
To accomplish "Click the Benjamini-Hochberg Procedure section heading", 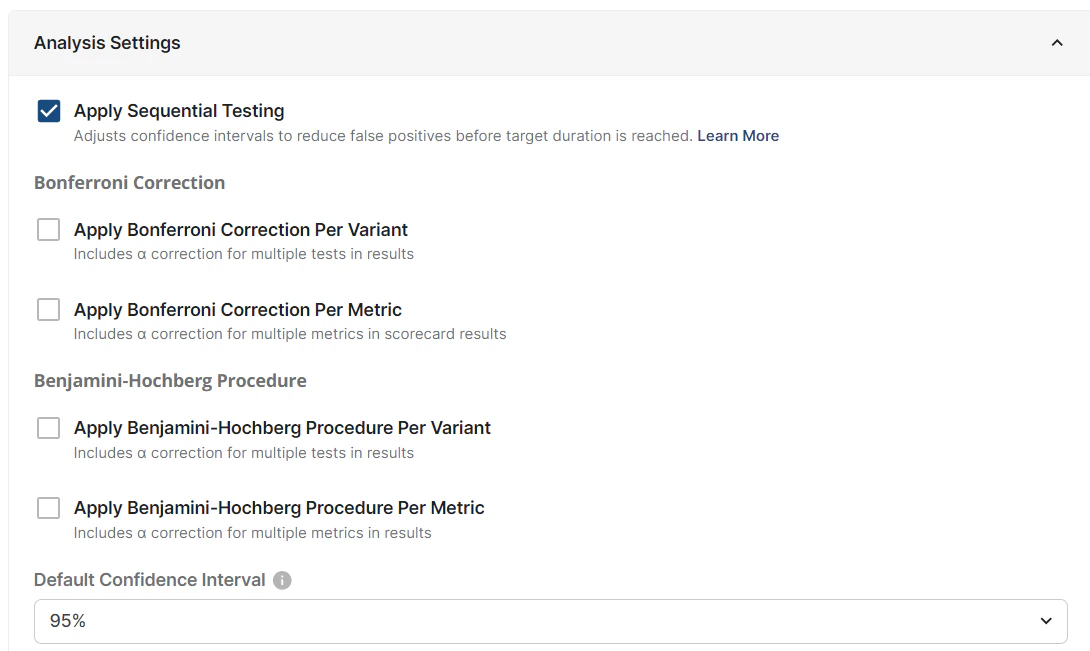I will [x=171, y=380].
